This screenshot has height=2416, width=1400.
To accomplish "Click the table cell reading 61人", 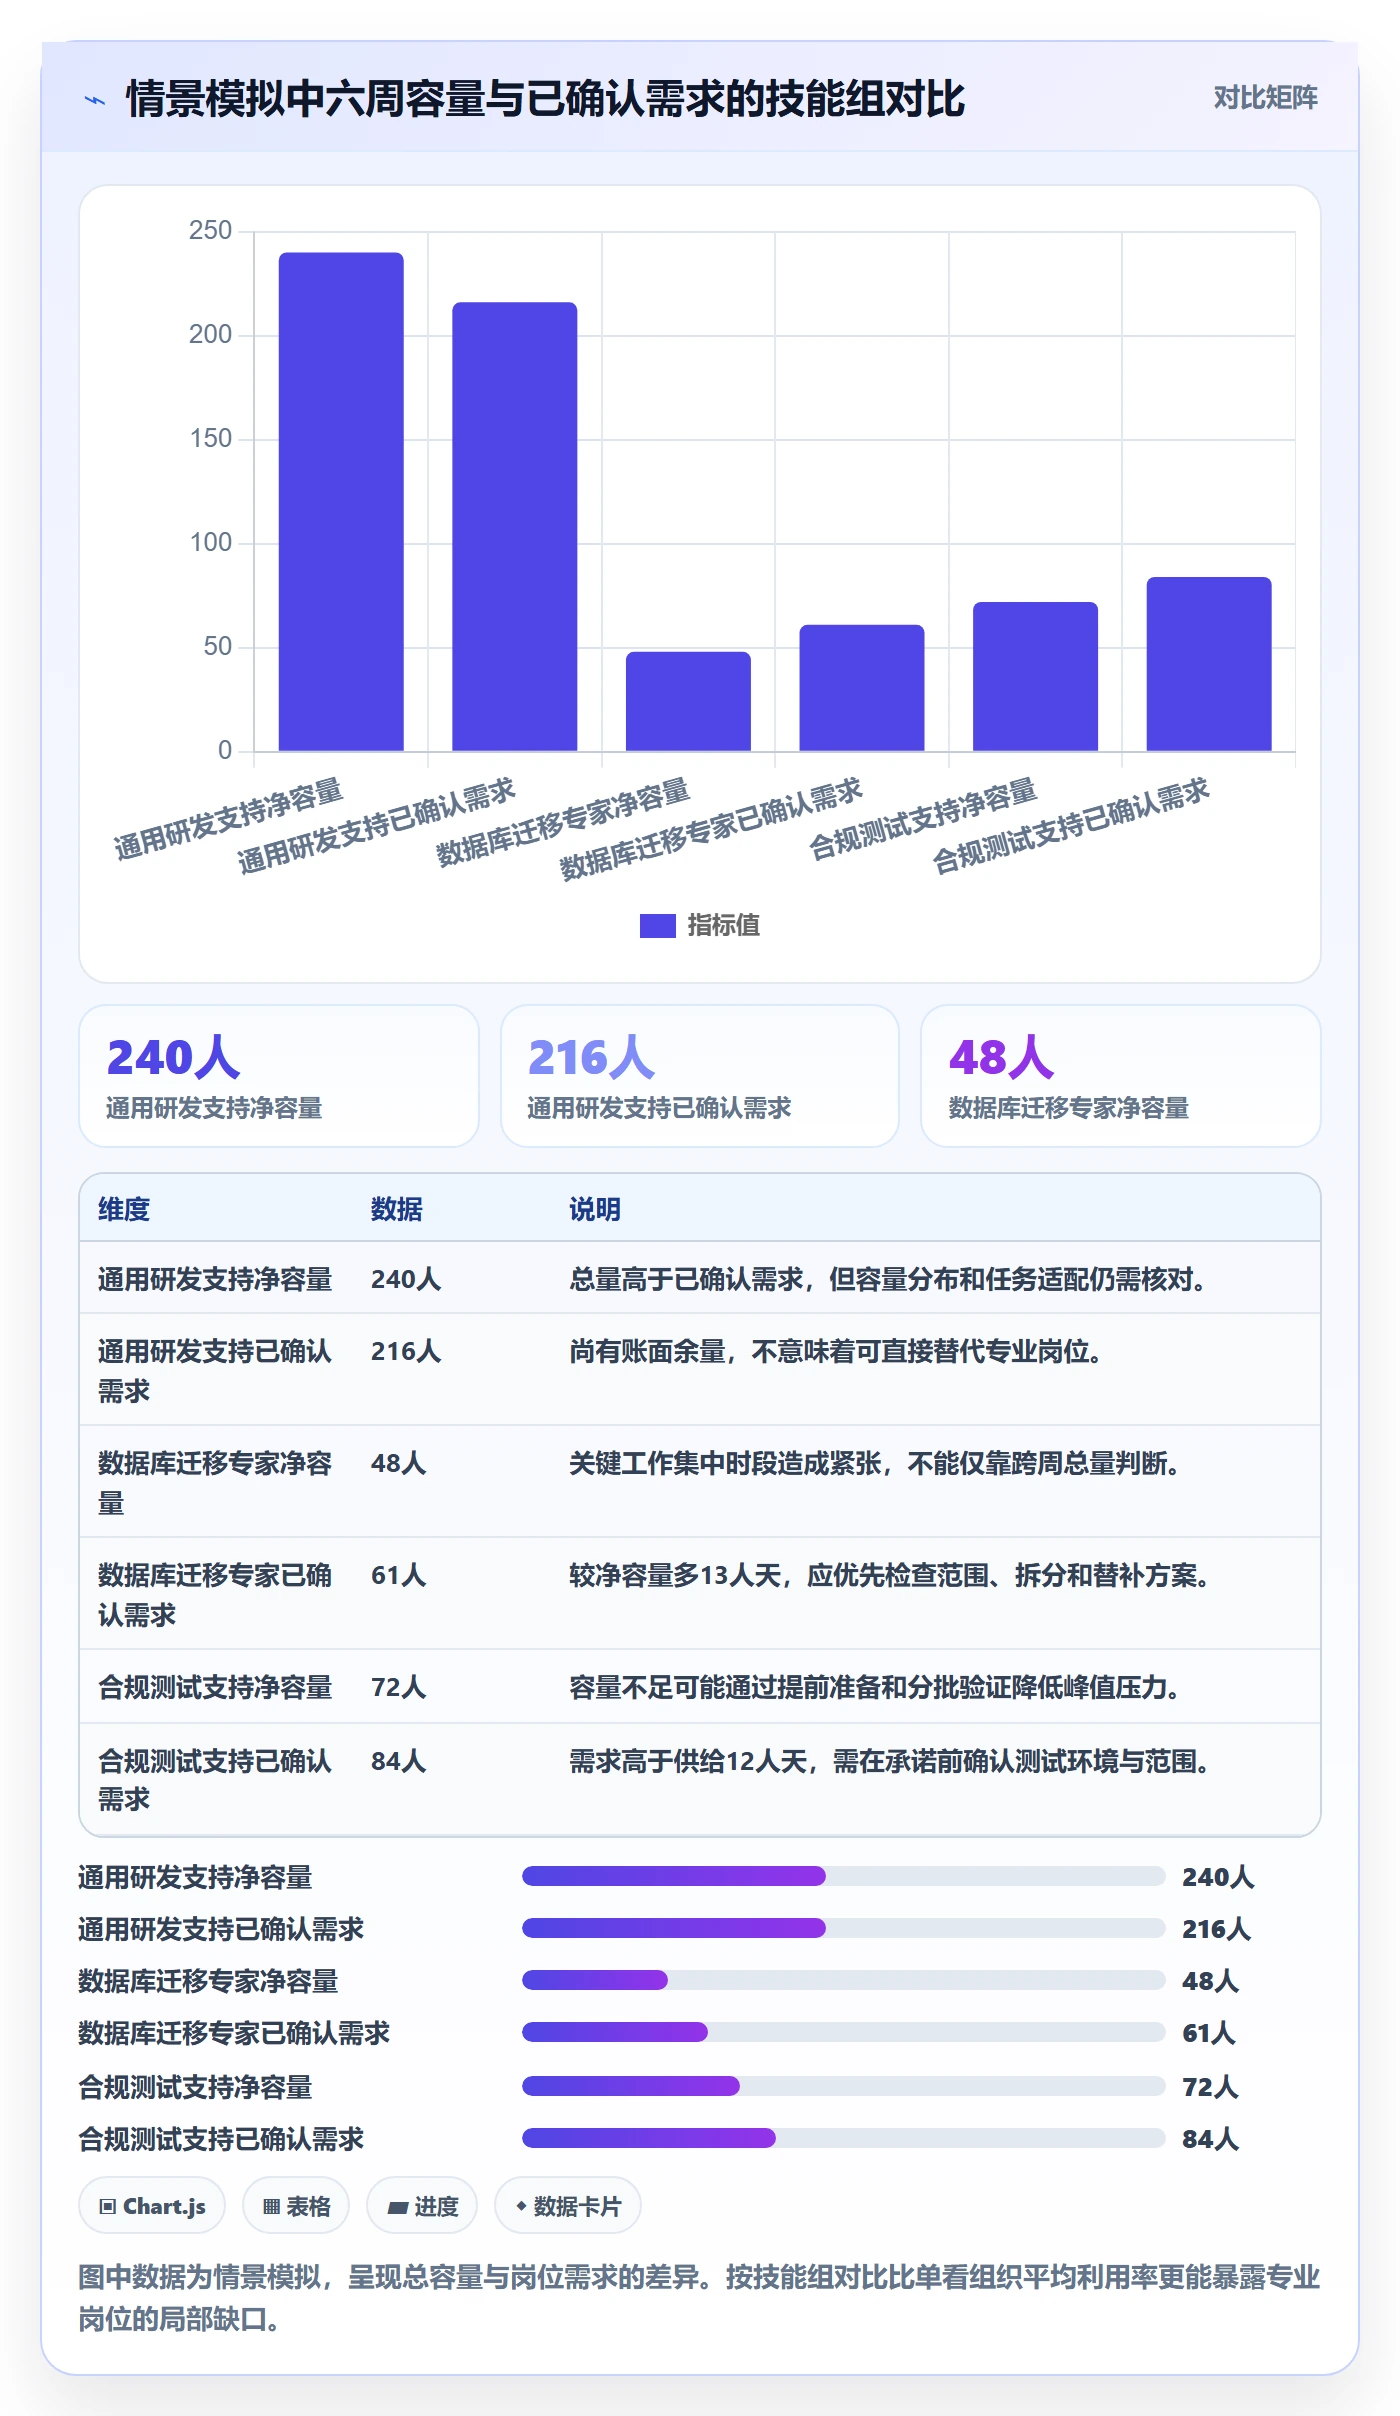I will pyautogui.click(x=399, y=1575).
